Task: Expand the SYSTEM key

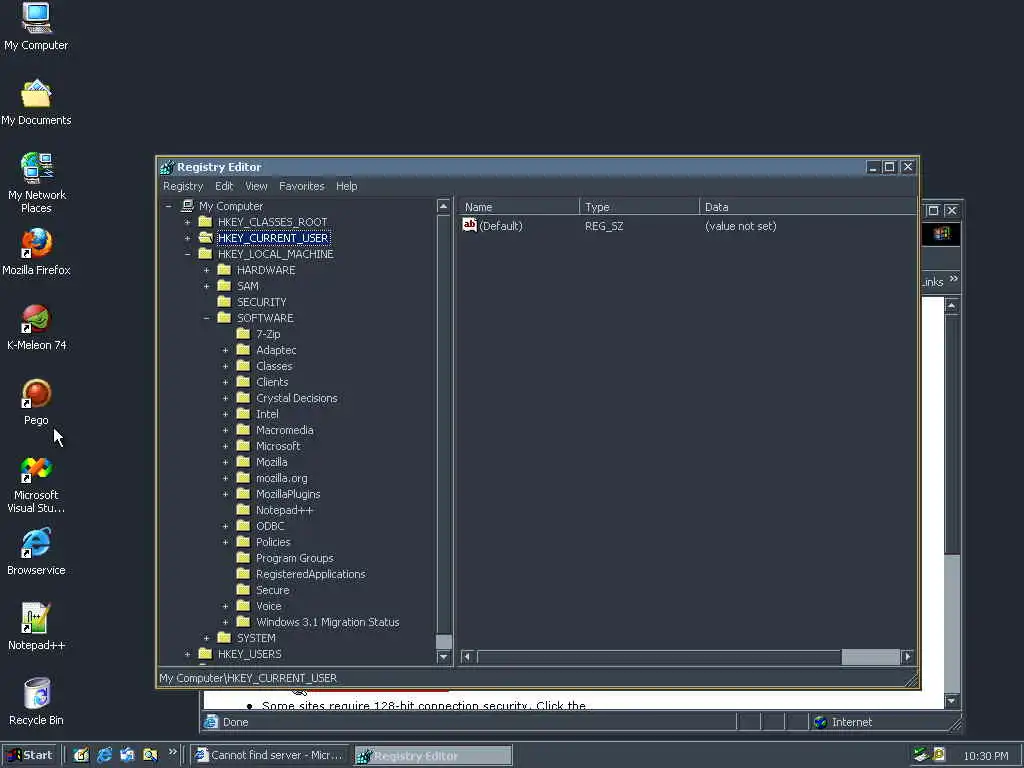Action: coord(206,638)
